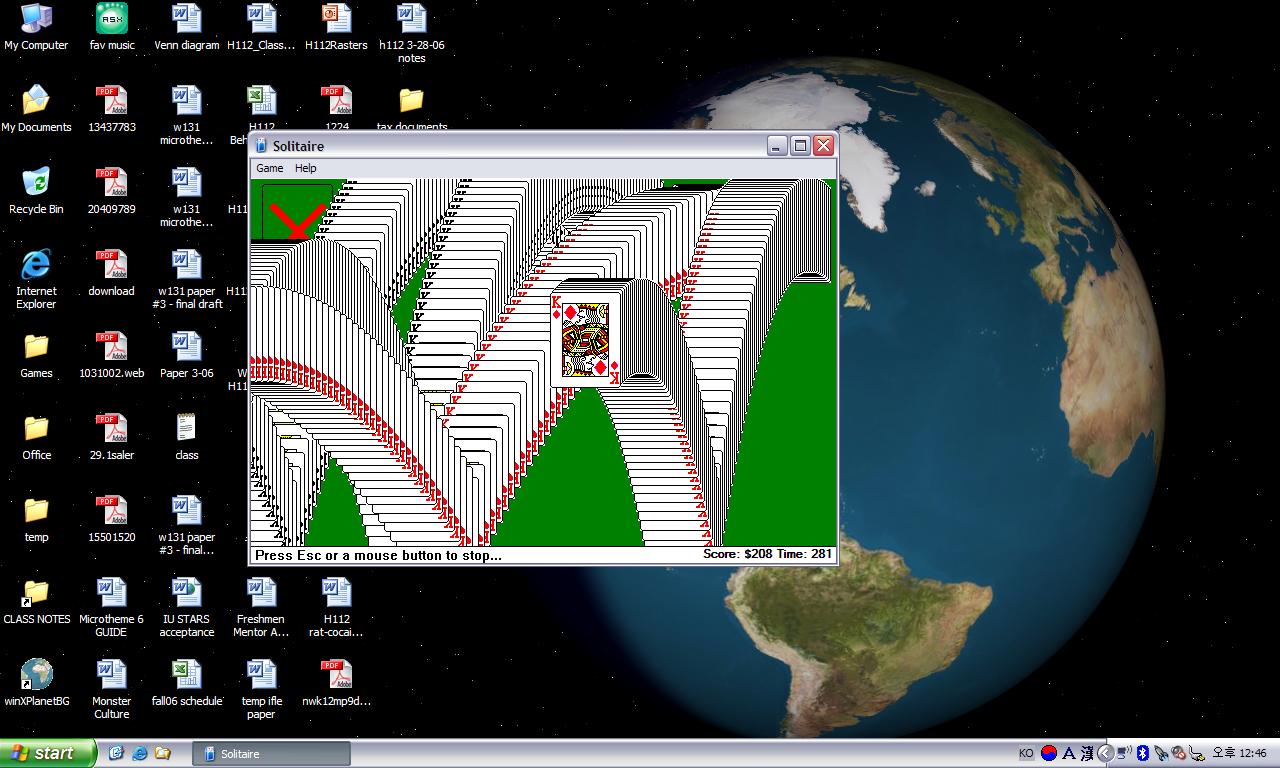
Task: Select the H112Rasters PowerPoint file
Action: coord(336,27)
